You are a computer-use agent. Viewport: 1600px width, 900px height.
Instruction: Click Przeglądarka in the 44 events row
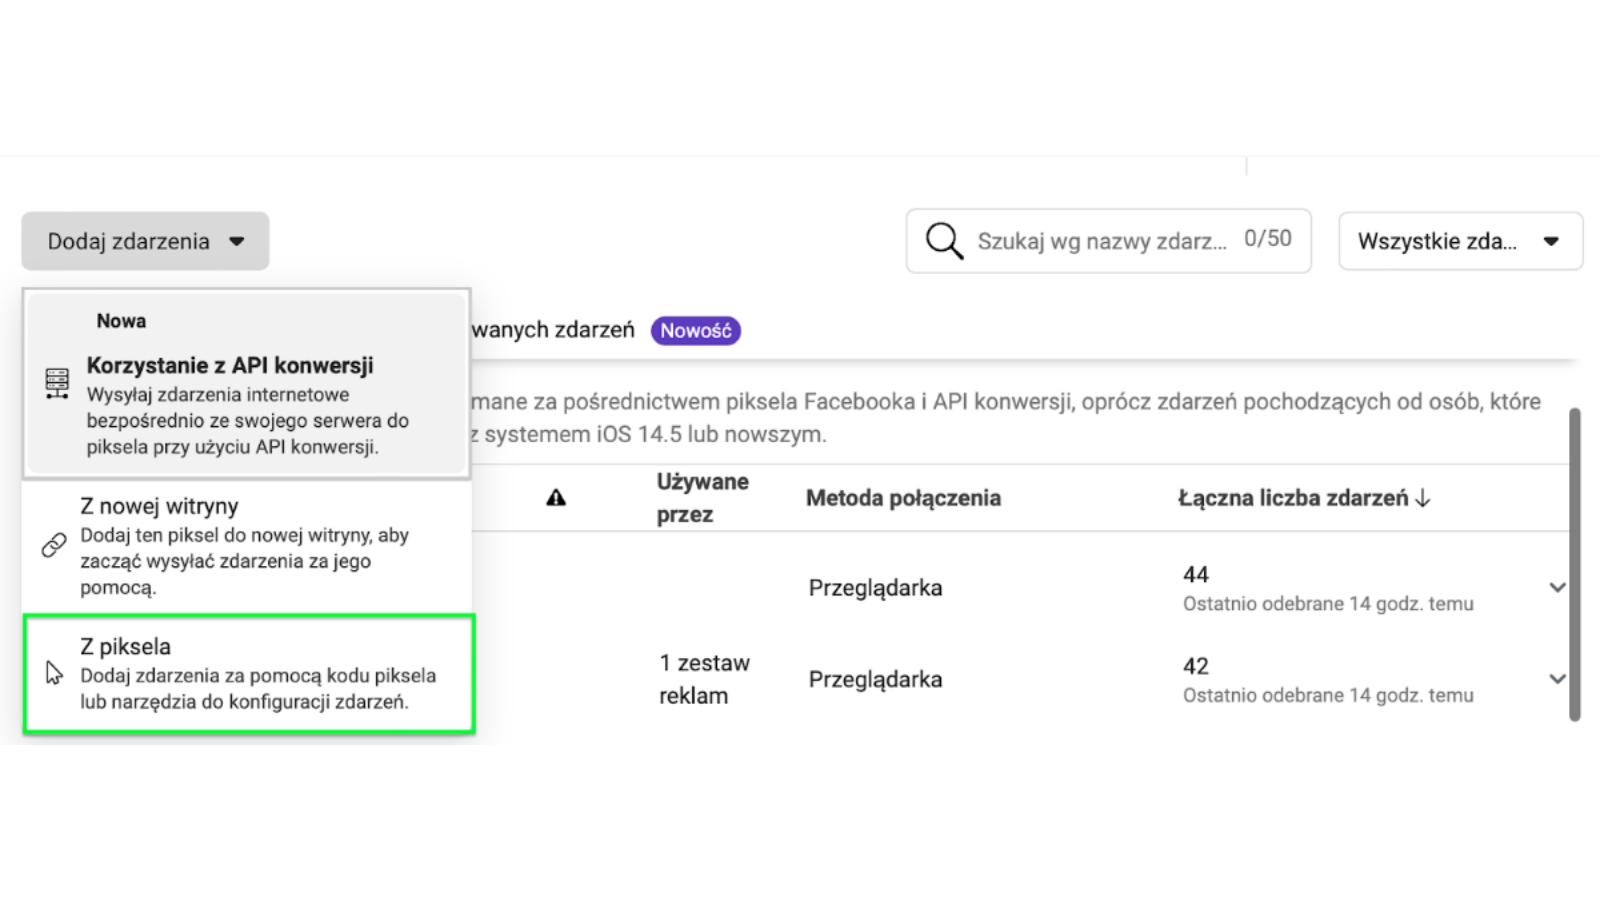click(875, 588)
